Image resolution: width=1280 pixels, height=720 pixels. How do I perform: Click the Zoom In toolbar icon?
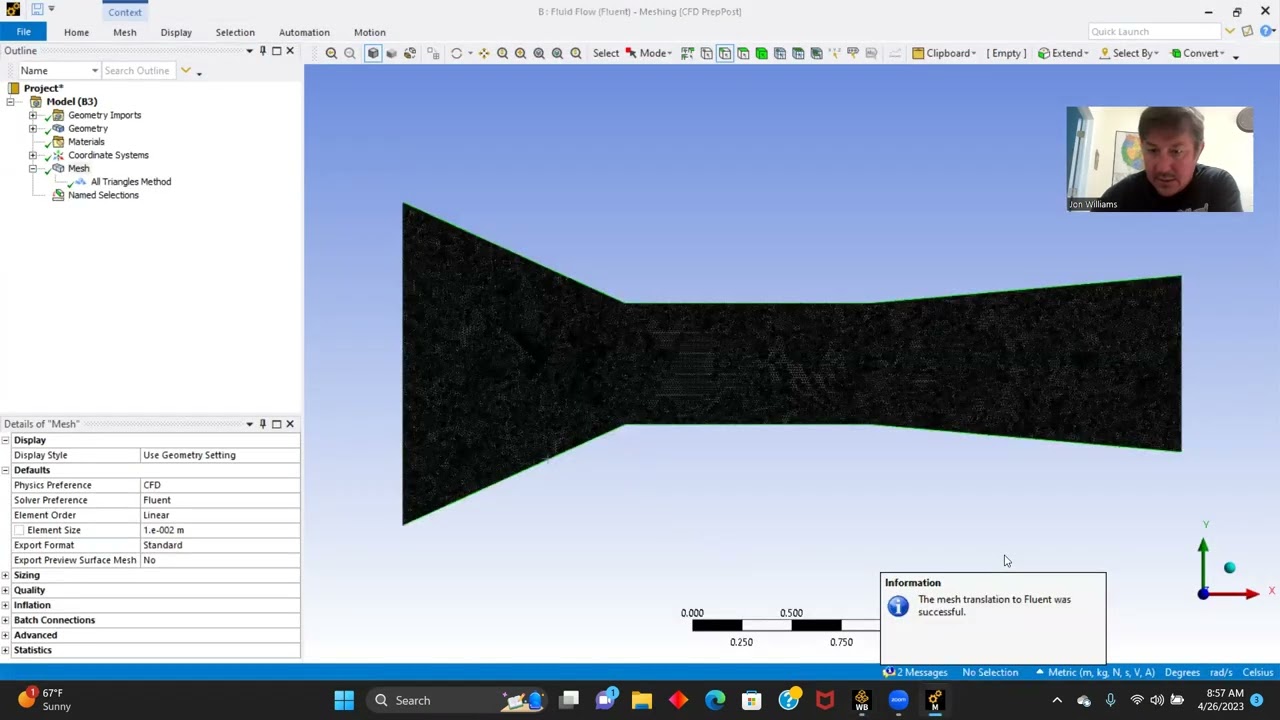click(x=331, y=53)
